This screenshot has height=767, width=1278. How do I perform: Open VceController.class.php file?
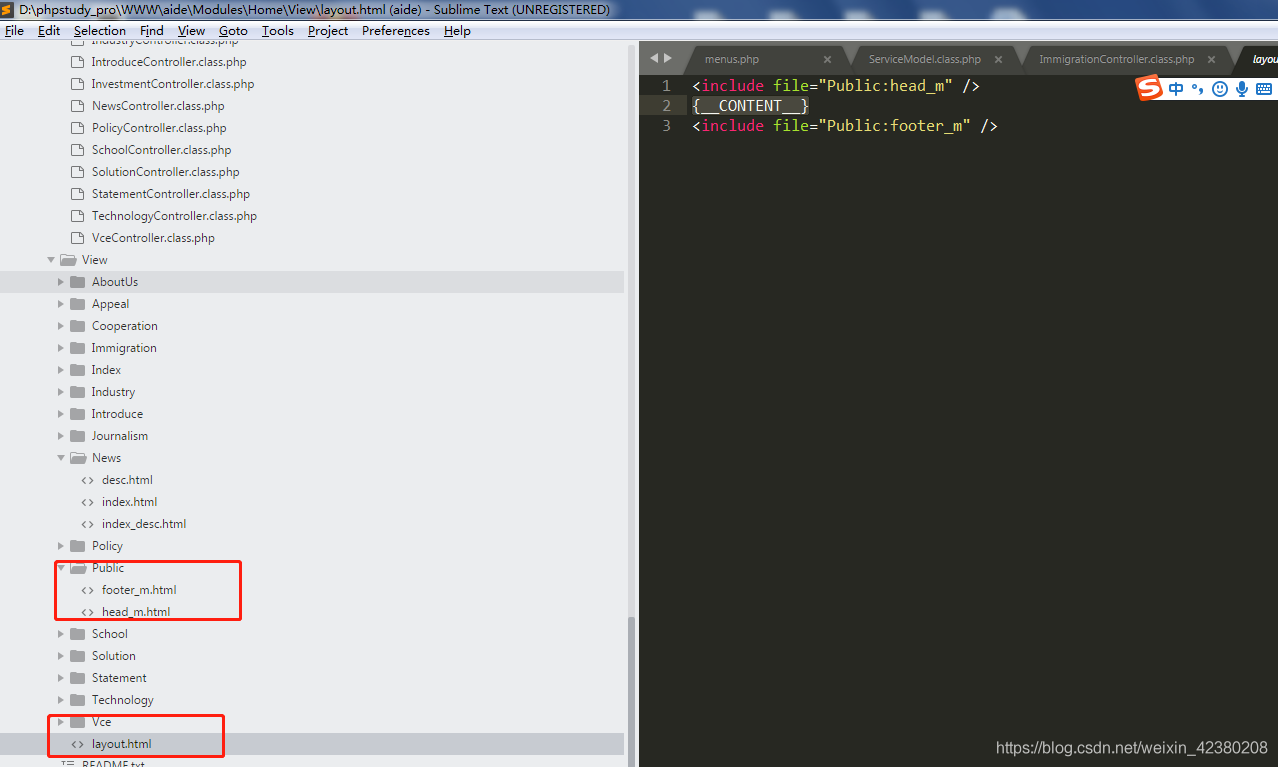(x=153, y=238)
